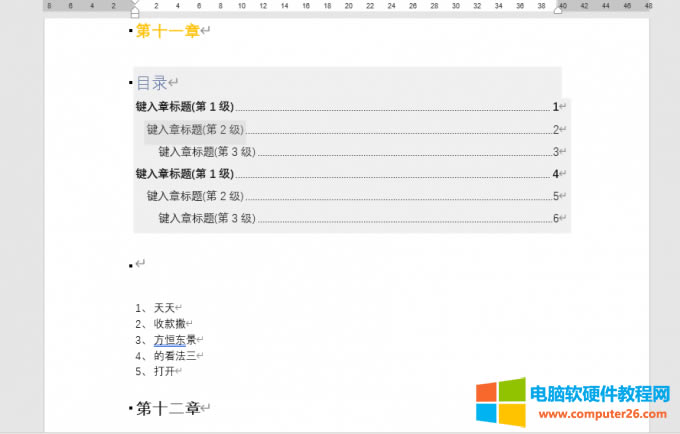
Task: Click the right indent marker on the ruler
Action: pos(558,11)
